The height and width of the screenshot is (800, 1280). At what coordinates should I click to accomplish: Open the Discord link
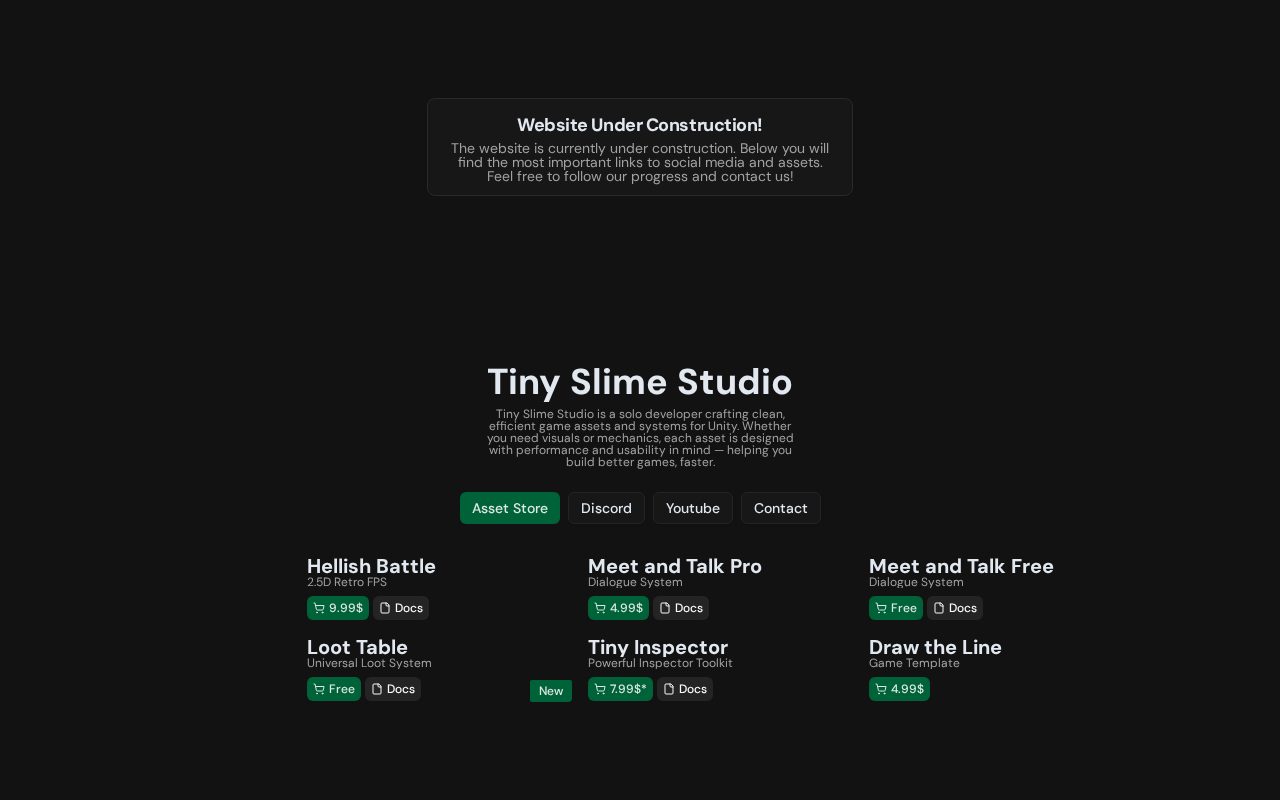click(606, 508)
